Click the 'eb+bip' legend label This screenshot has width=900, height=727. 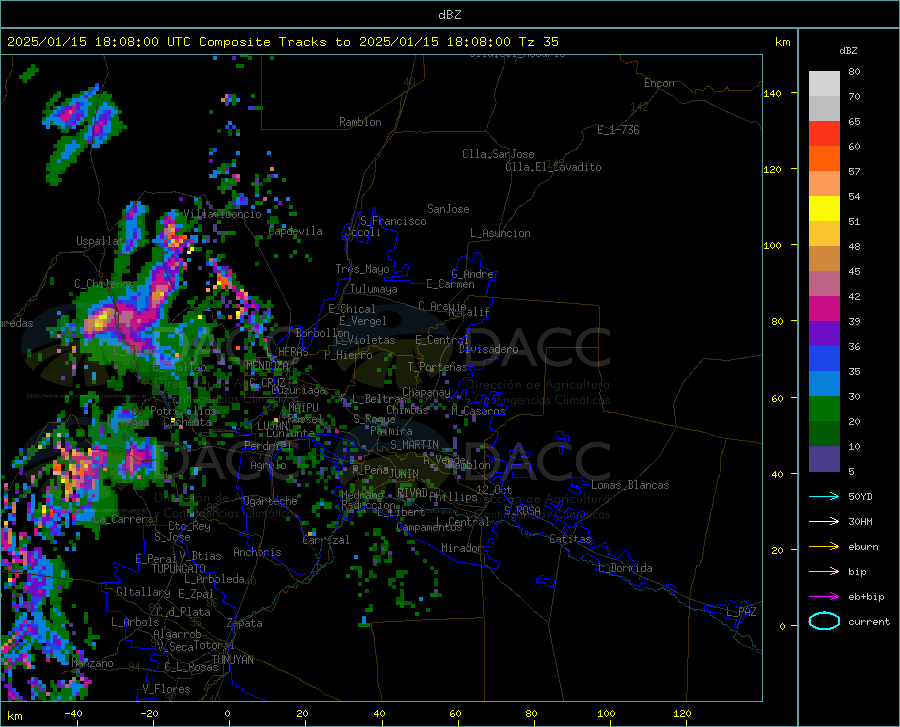866,597
